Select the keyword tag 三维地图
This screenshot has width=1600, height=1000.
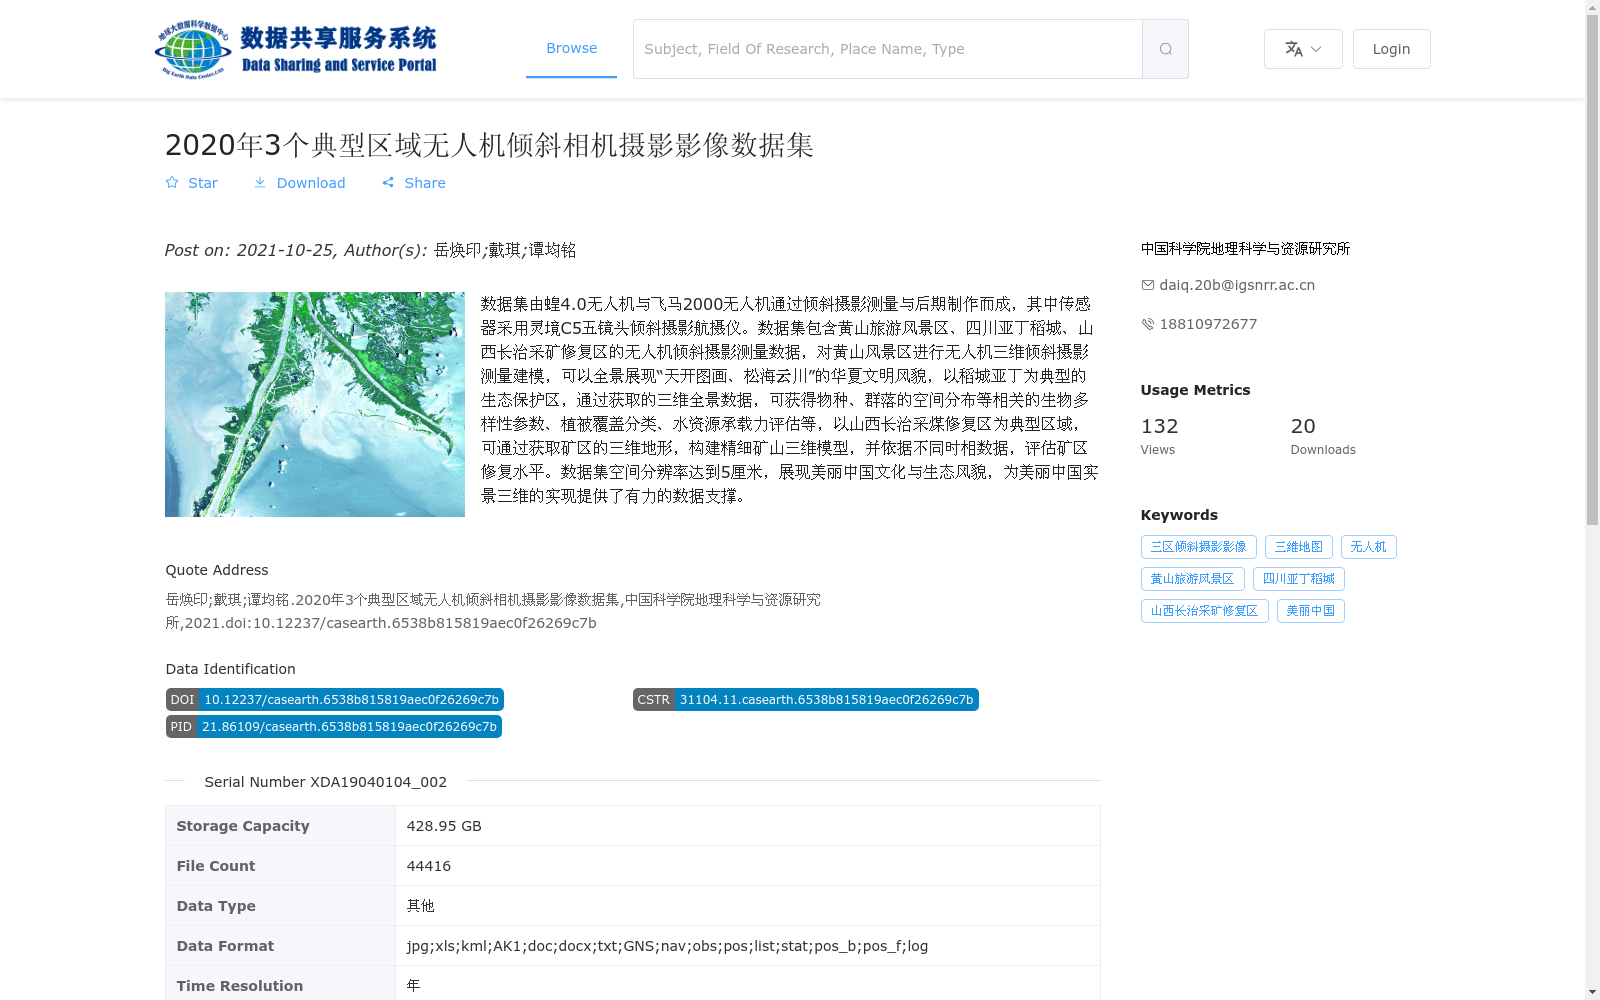[1298, 547]
